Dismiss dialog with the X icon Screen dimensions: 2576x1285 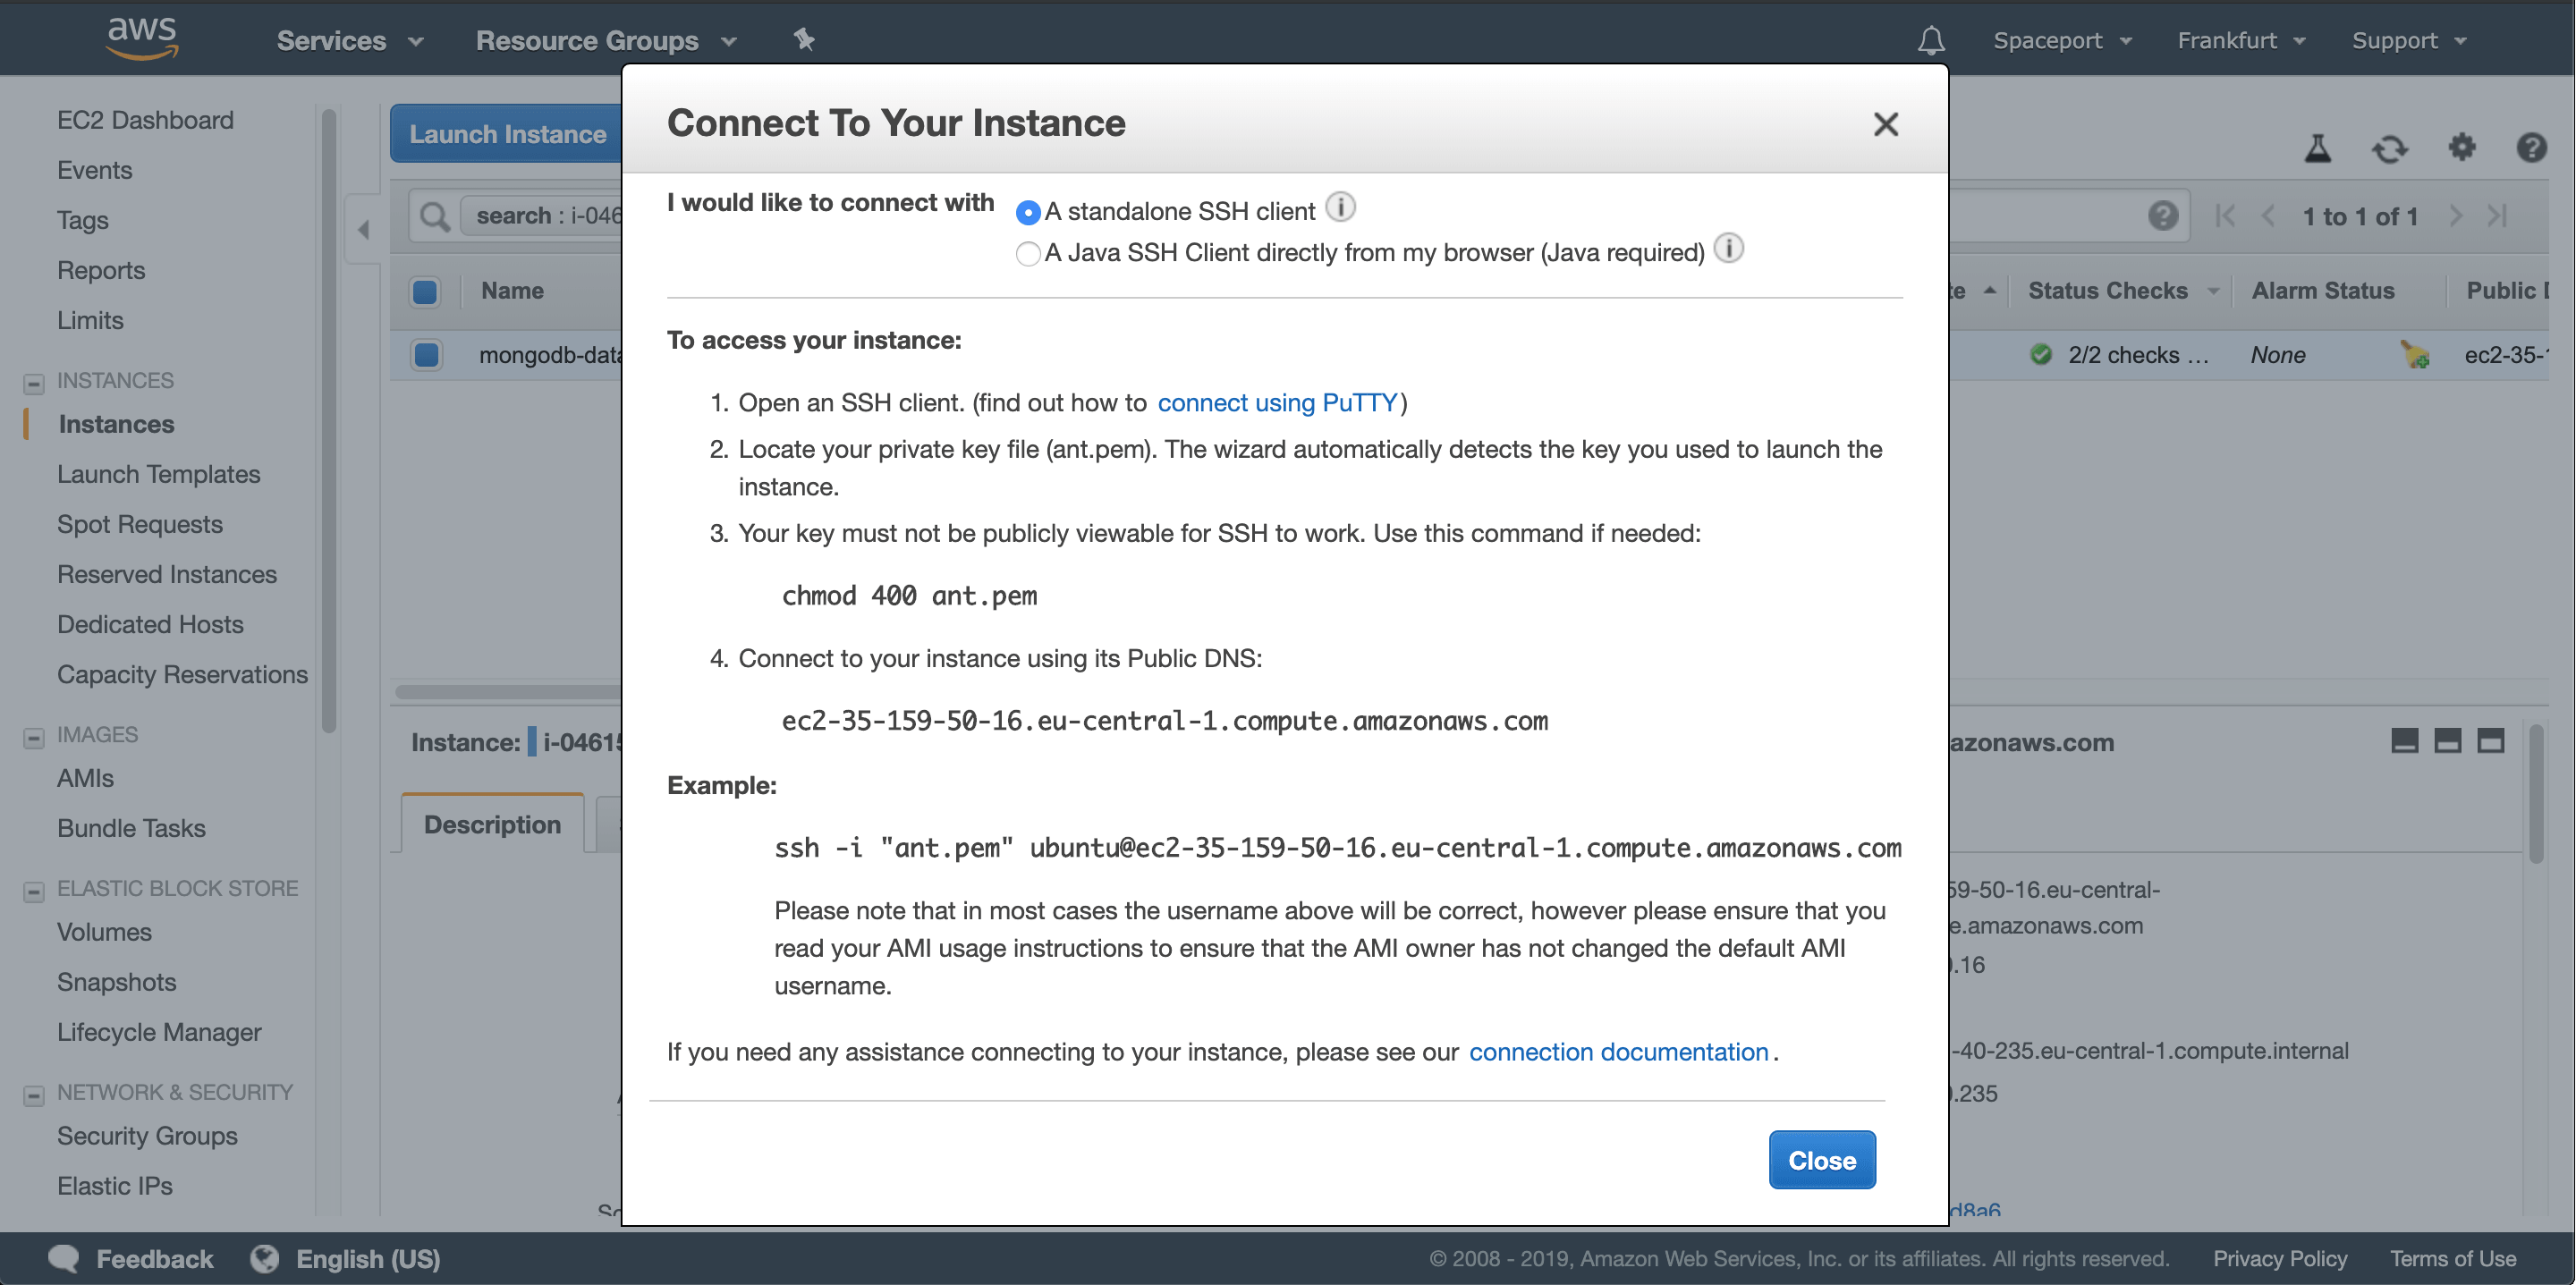(x=1885, y=124)
